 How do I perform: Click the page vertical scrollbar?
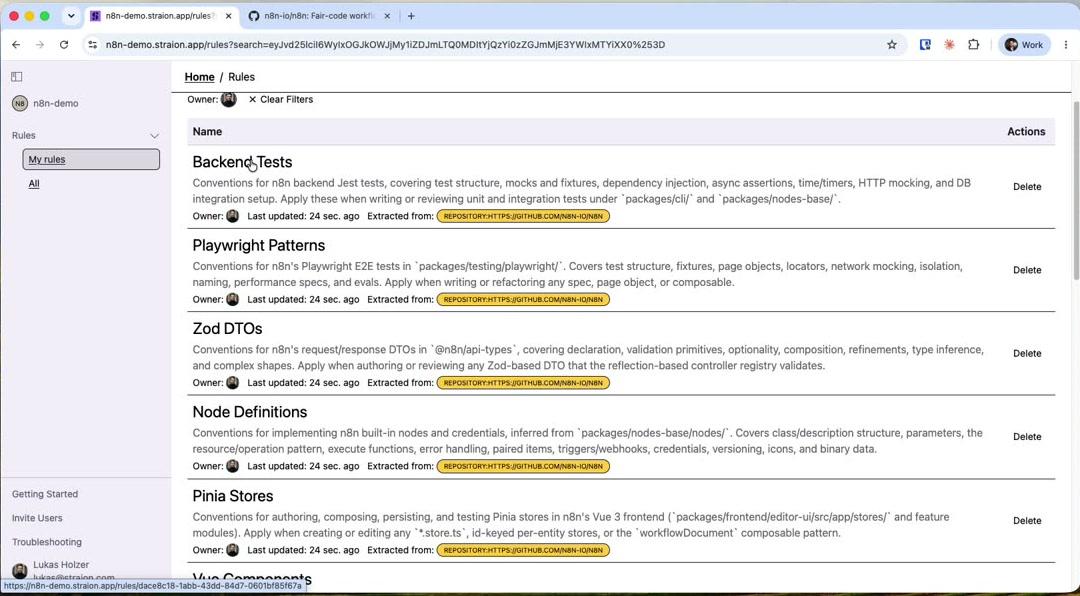point(1076,190)
